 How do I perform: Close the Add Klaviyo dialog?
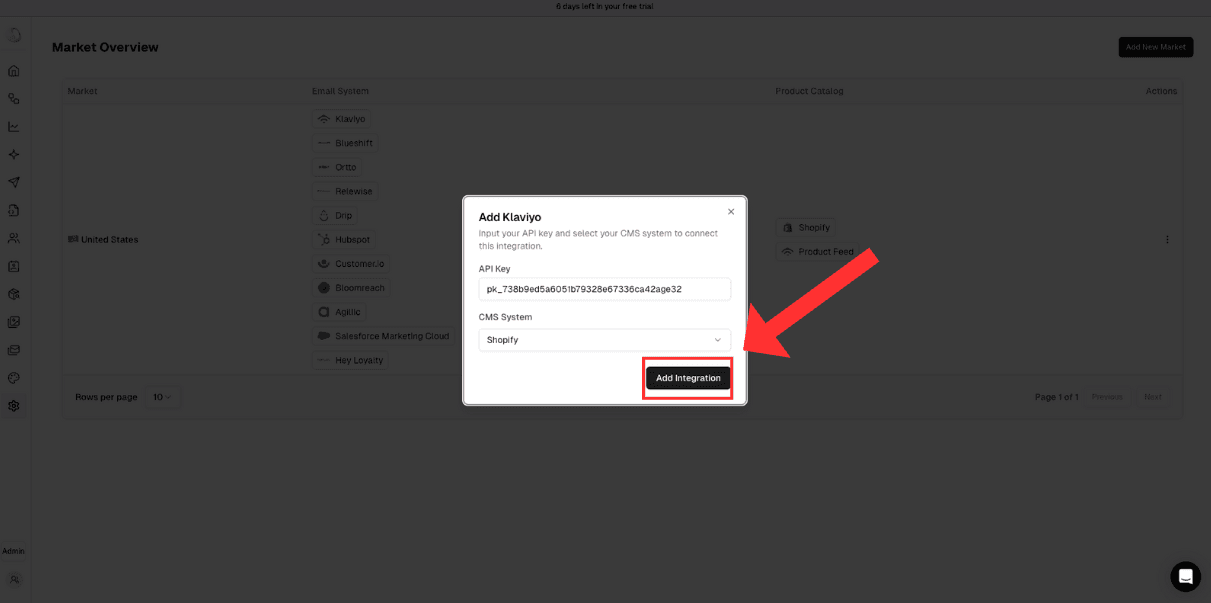coord(731,212)
